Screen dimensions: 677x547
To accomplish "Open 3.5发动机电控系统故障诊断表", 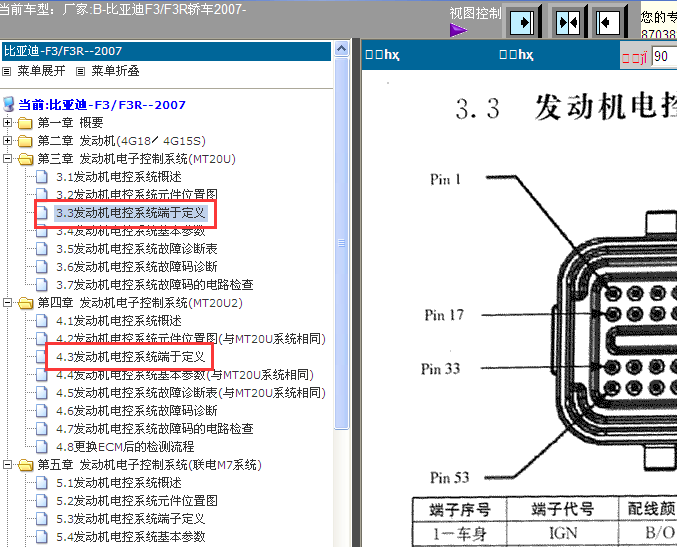I will pyautogui.click(x=136, y=249).
